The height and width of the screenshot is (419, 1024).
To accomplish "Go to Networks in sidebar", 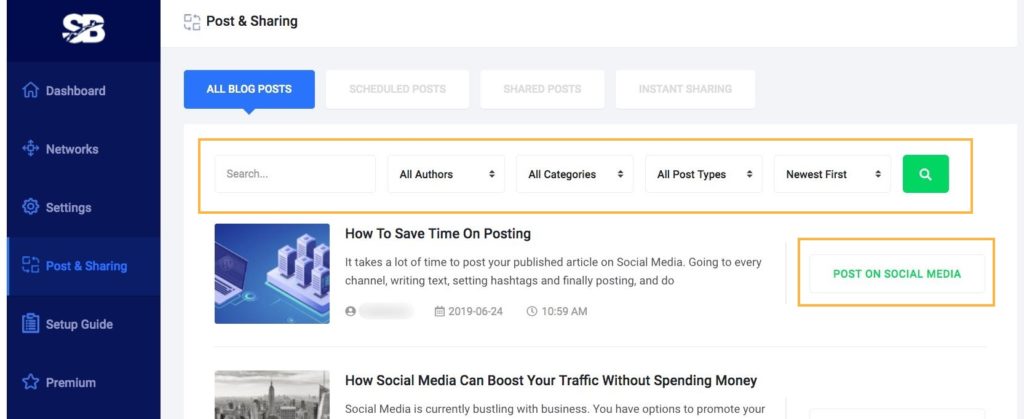I will (x=84, y=149).
